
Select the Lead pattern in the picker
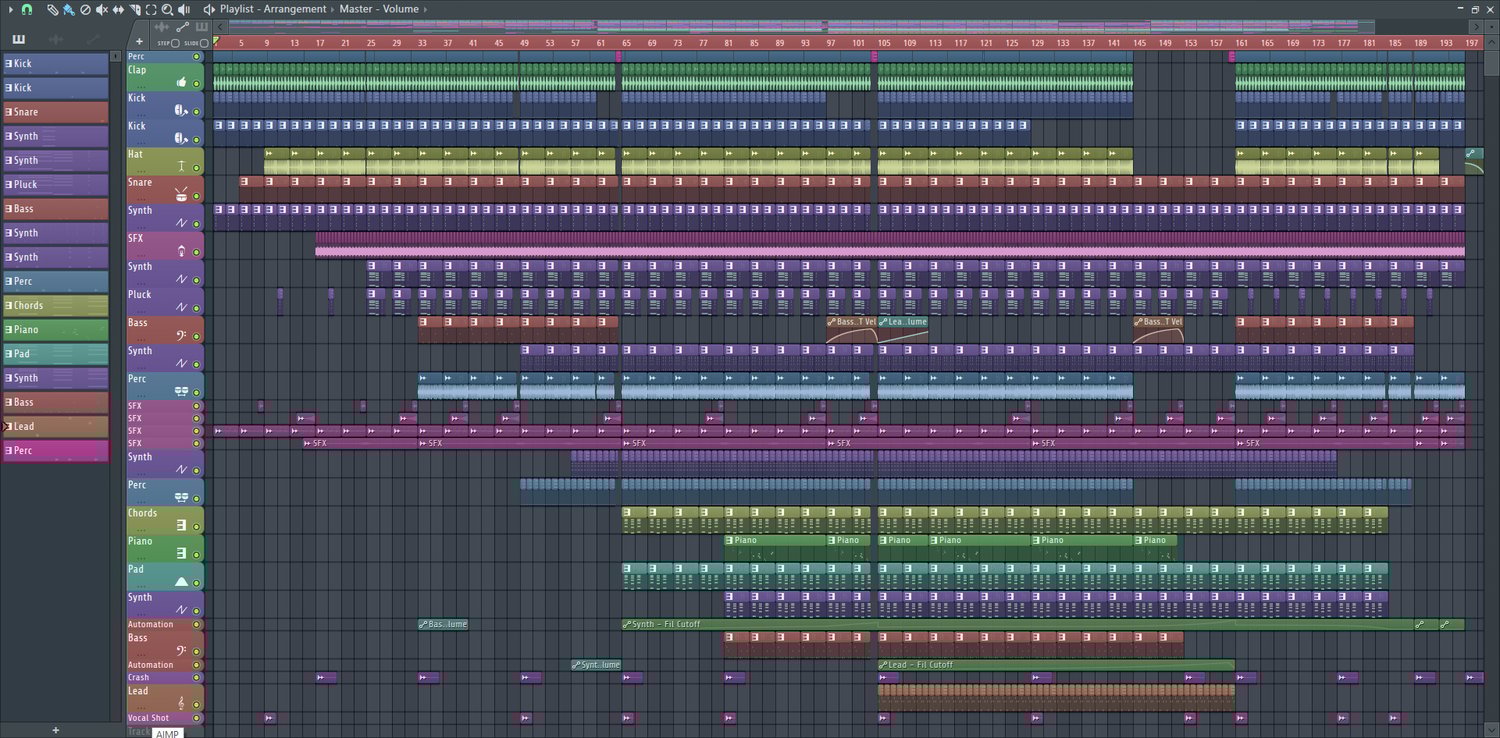[55, 427]
